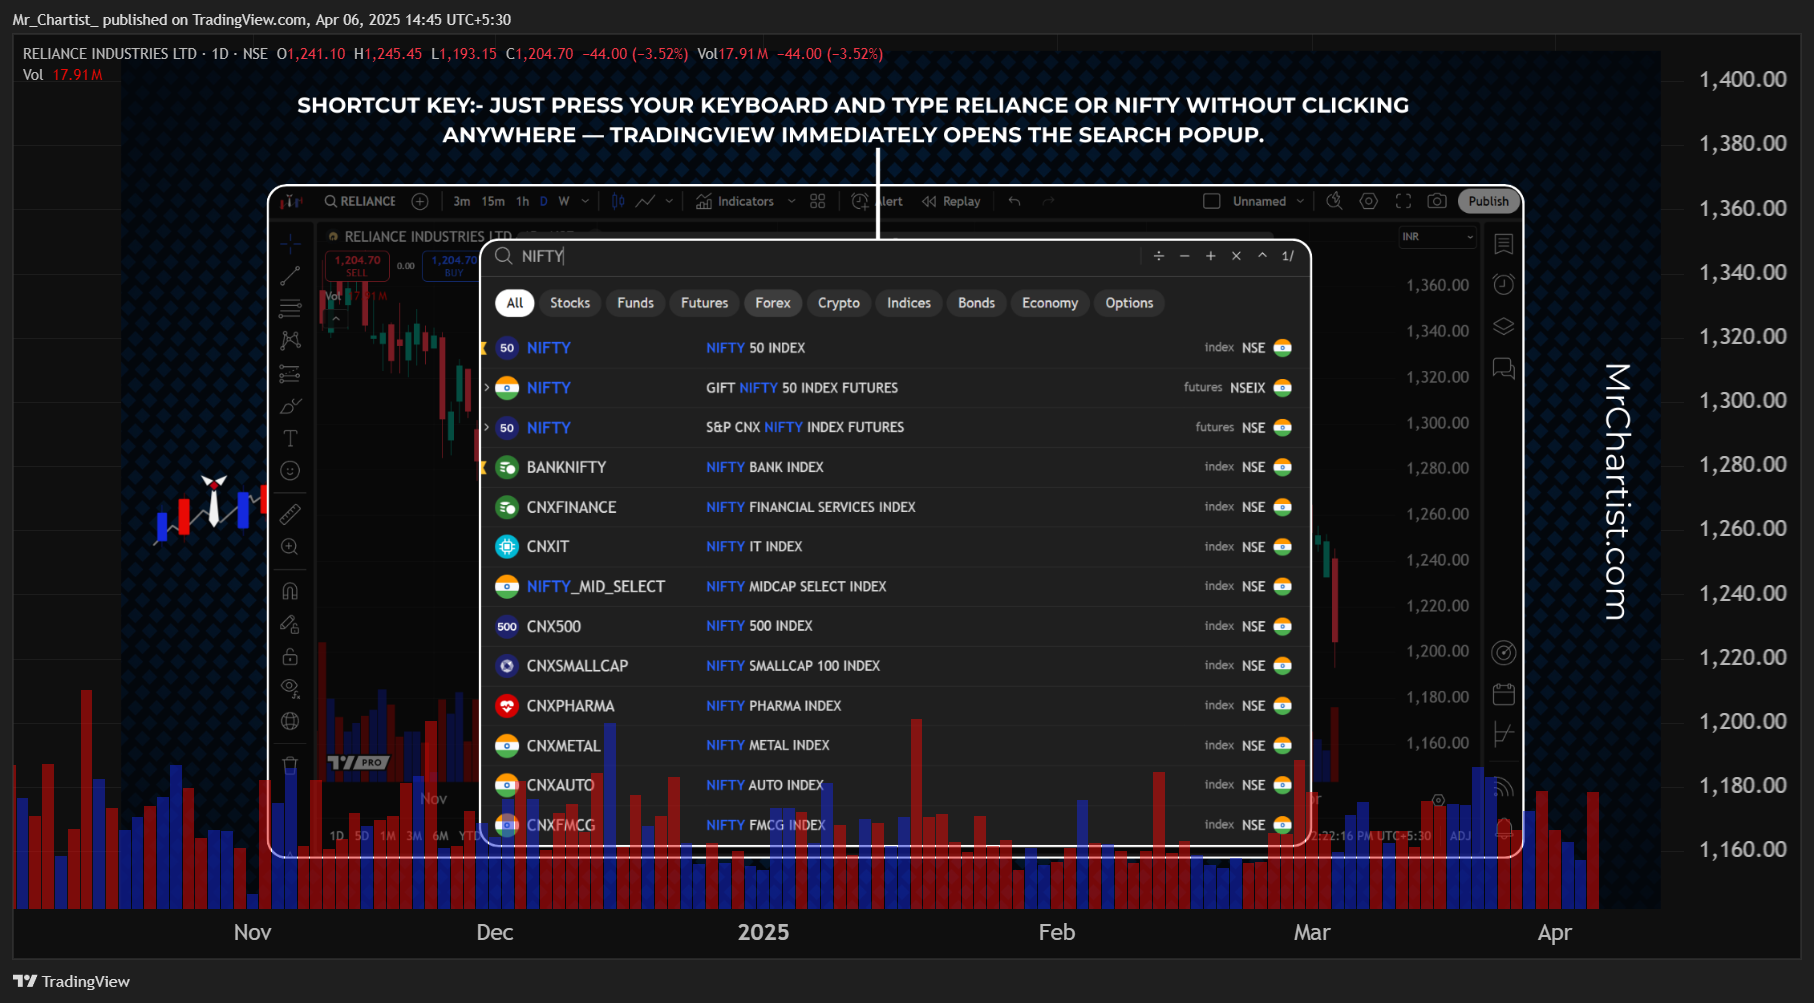The height and width of the screenshot is (1003, 1814).
Task: Expand S&P CNX NIFTY INDEX FUTURES row
Action: (487, 427)
